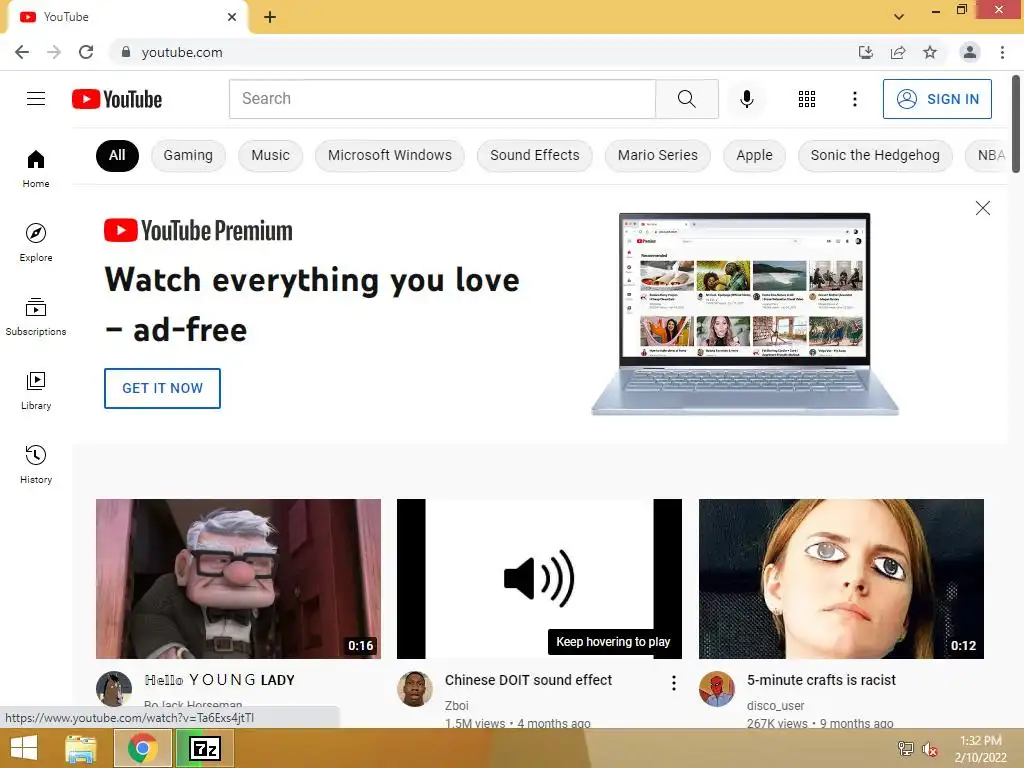This screenshot has height=768, width=1024.
Task: Select the Sound Effects chip
Action: click(535, 155)
